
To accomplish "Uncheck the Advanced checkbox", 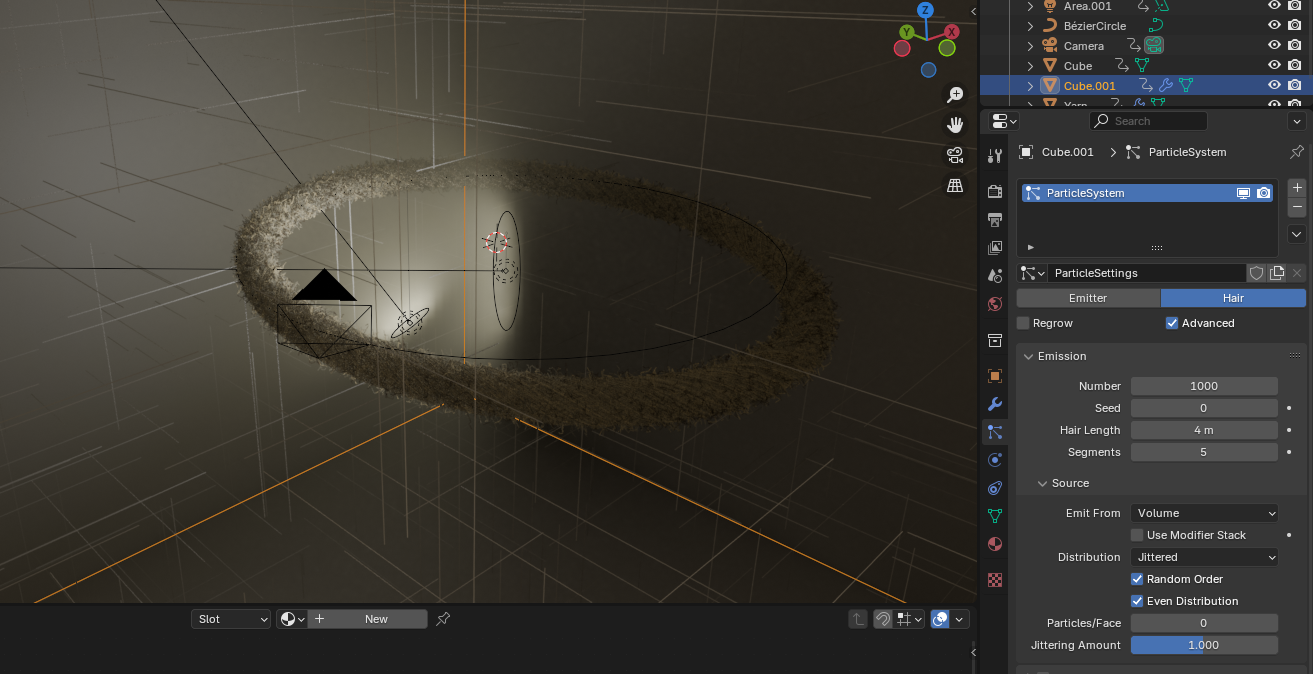I will tap(1172, 323).
